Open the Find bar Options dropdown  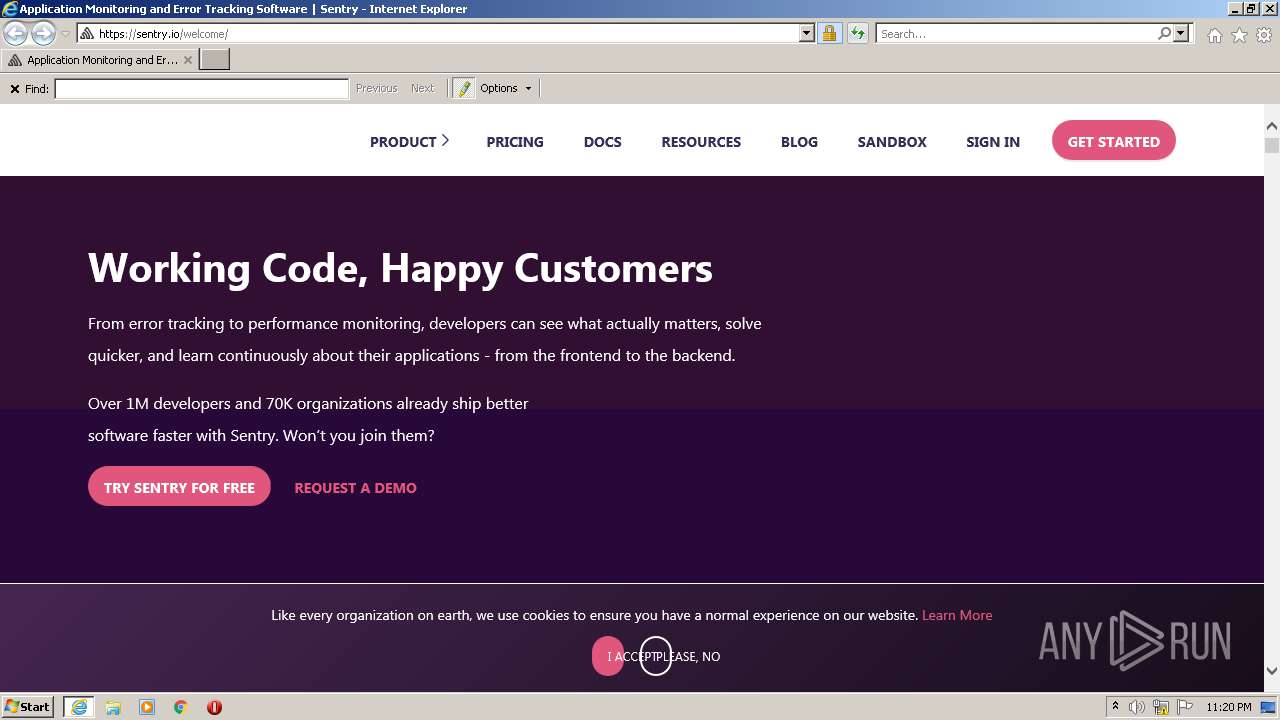[506, 88]
